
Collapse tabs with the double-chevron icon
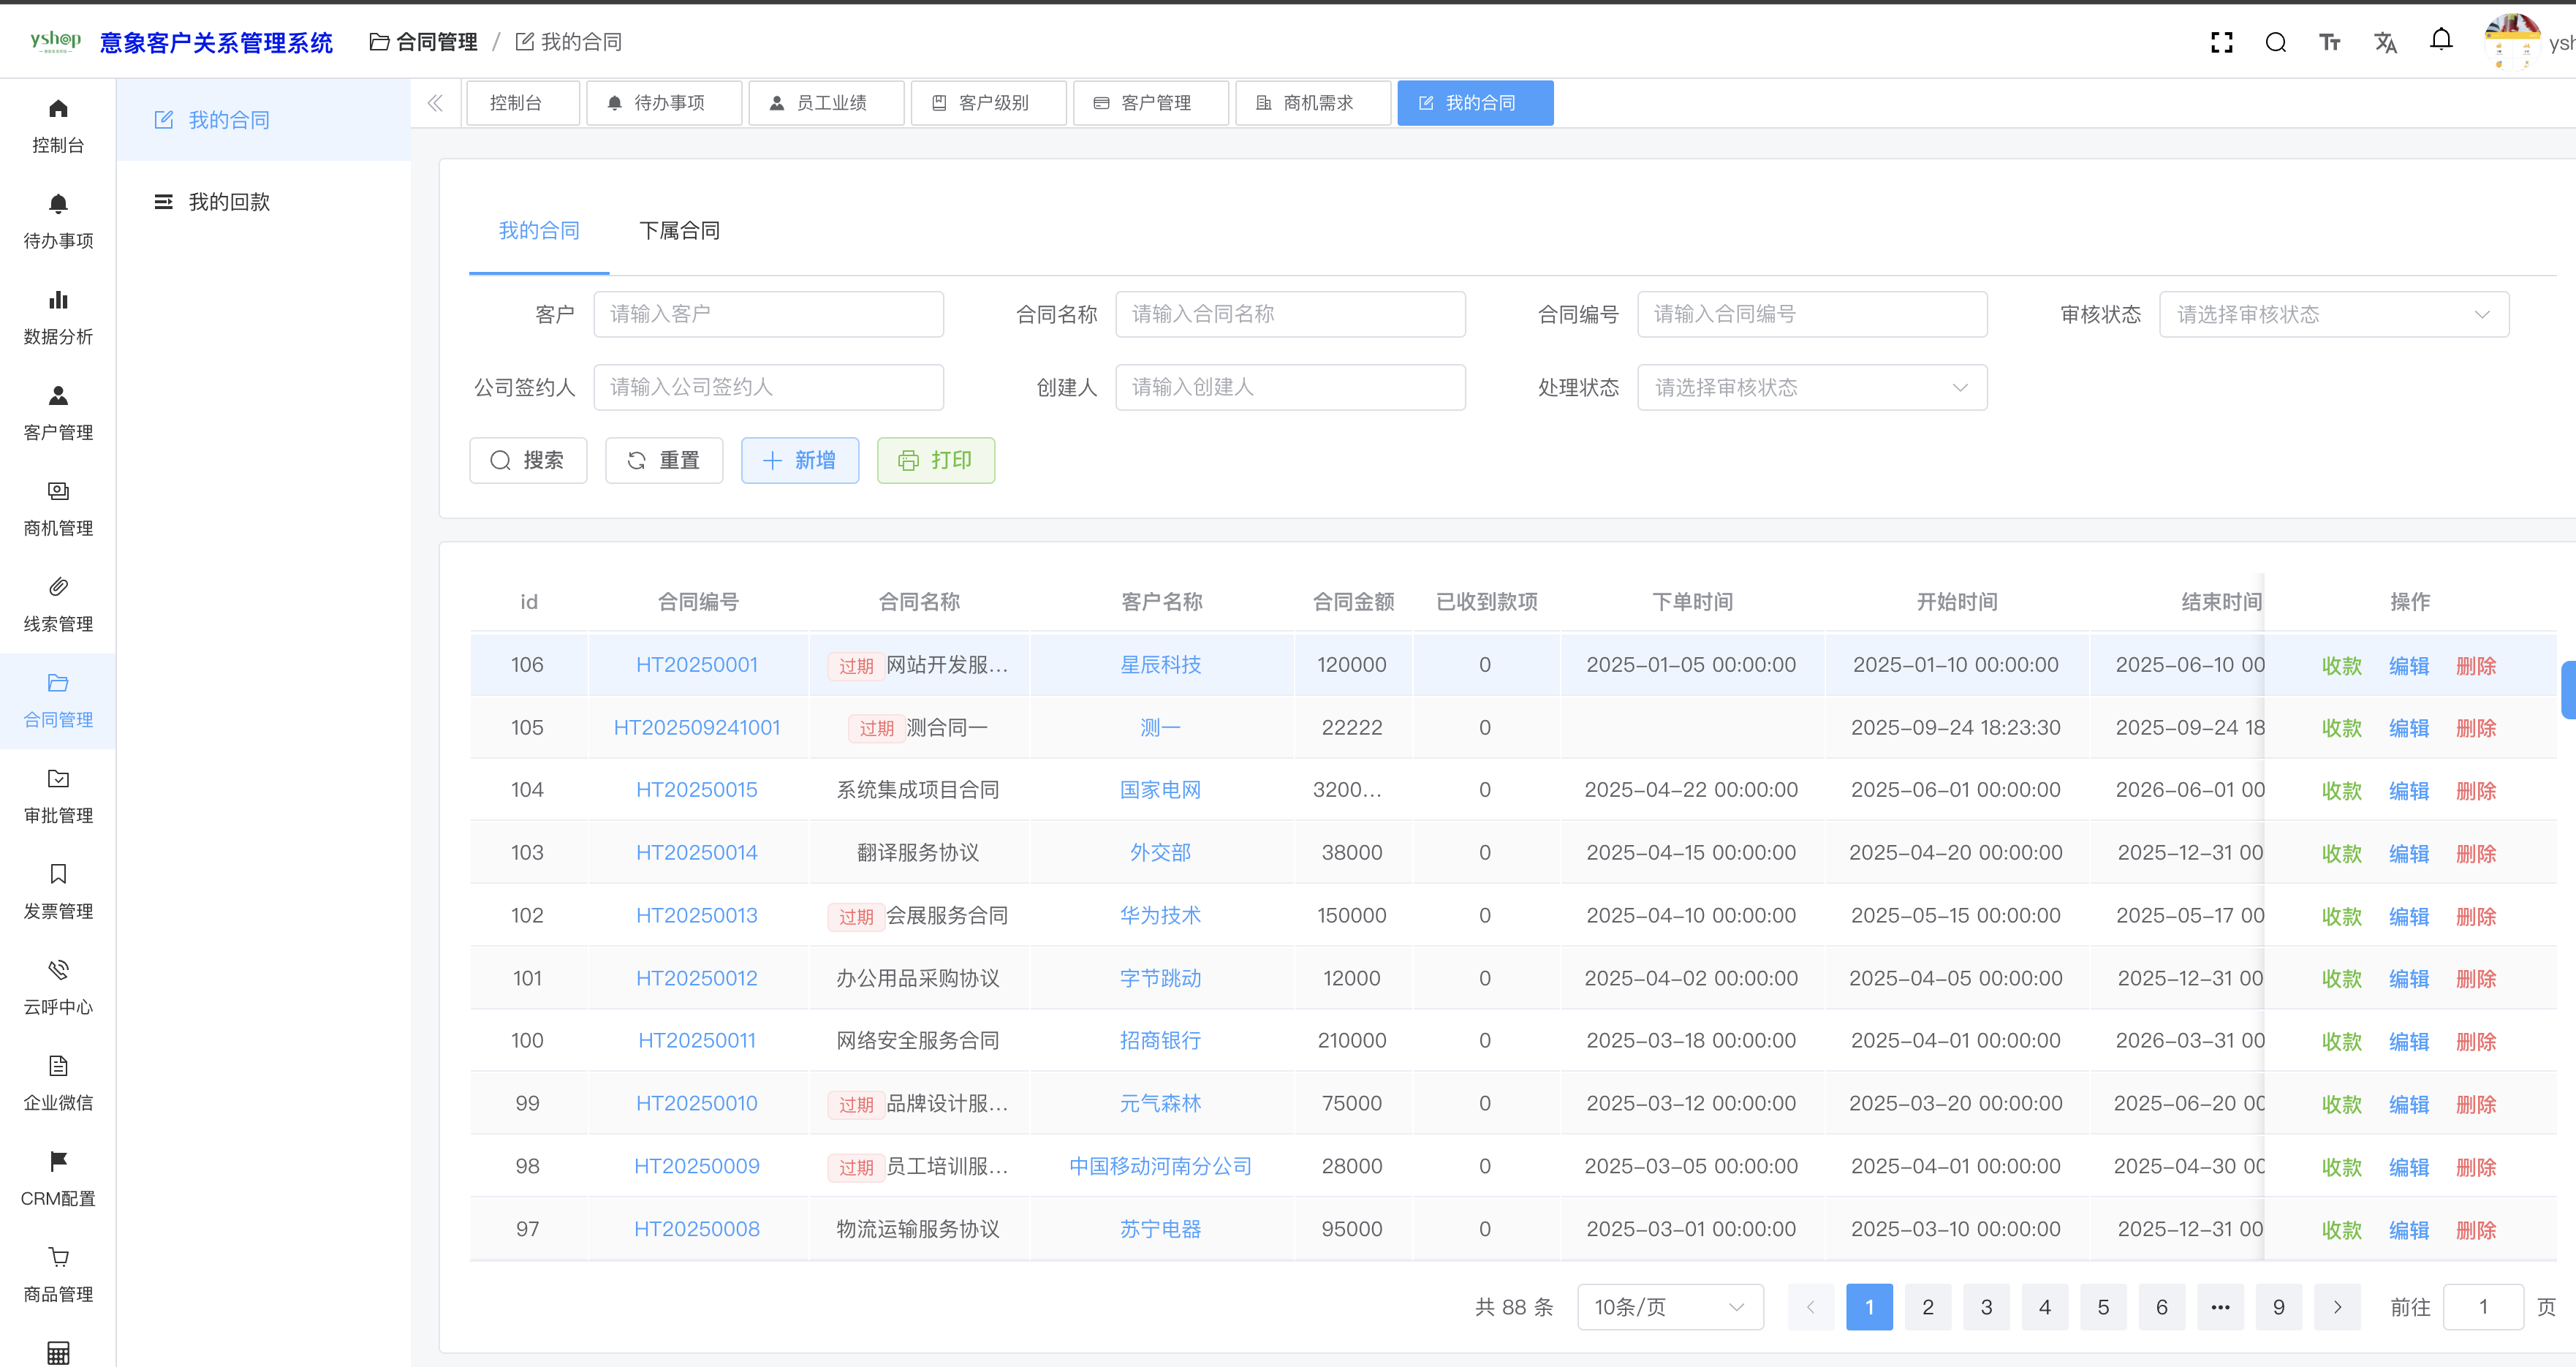(435, 103)
